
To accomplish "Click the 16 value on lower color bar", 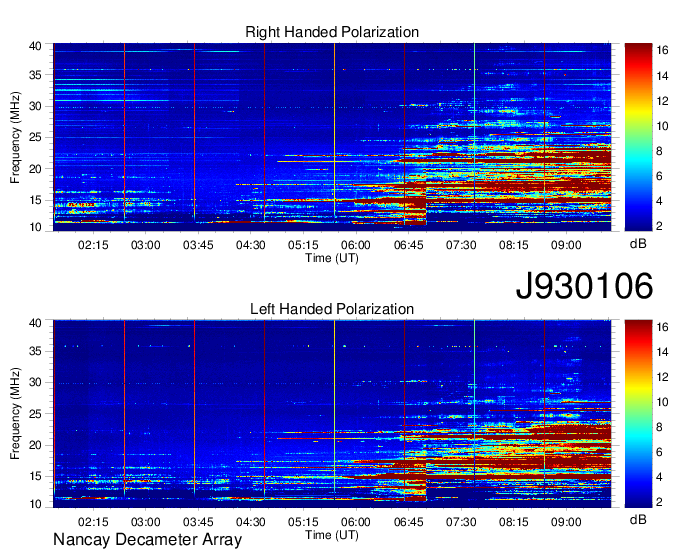I will (663, 327).
